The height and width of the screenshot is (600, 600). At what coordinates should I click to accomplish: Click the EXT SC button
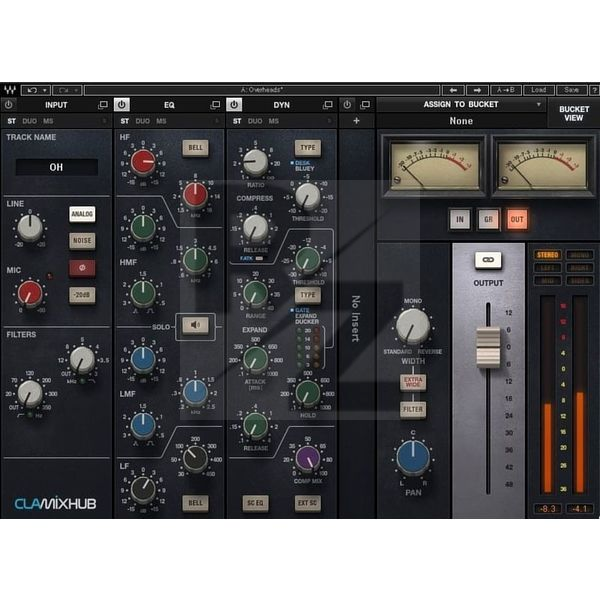308,503
